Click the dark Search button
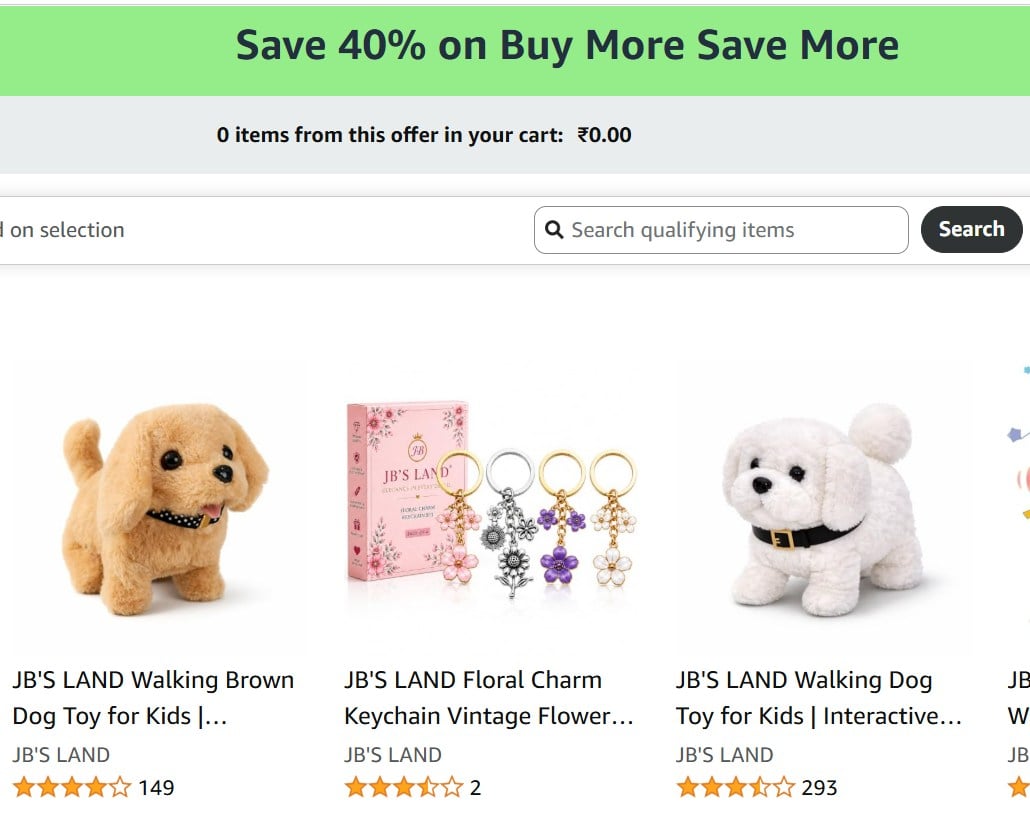This screenshot has width=1030, height=822. pos(971,229)
